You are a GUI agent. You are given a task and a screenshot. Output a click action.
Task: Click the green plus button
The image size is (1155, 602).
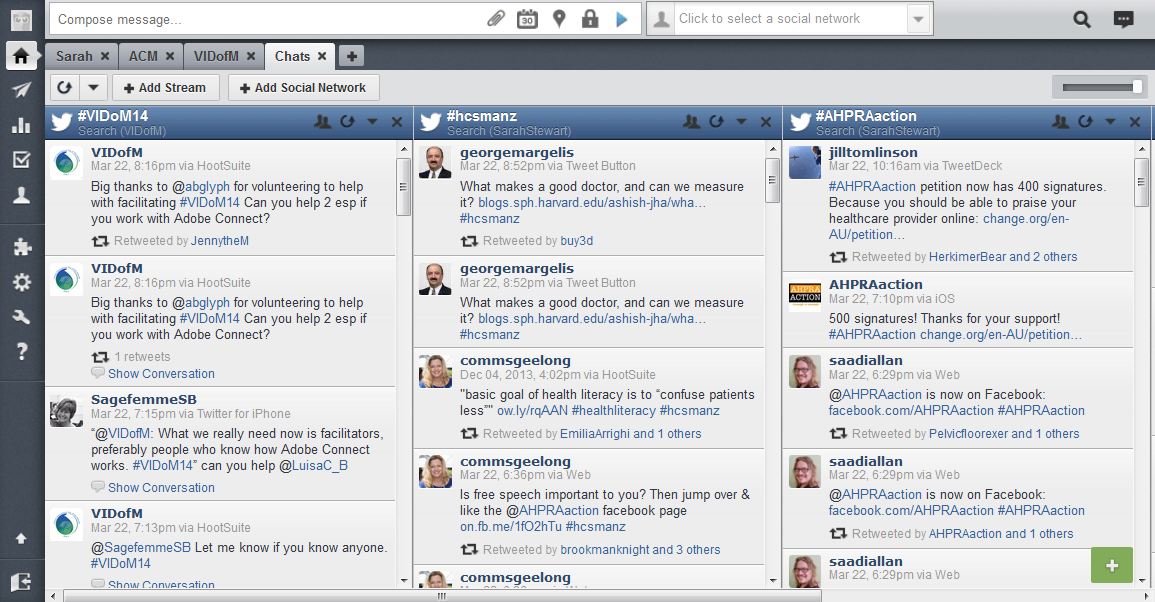tap(1112, 566)
